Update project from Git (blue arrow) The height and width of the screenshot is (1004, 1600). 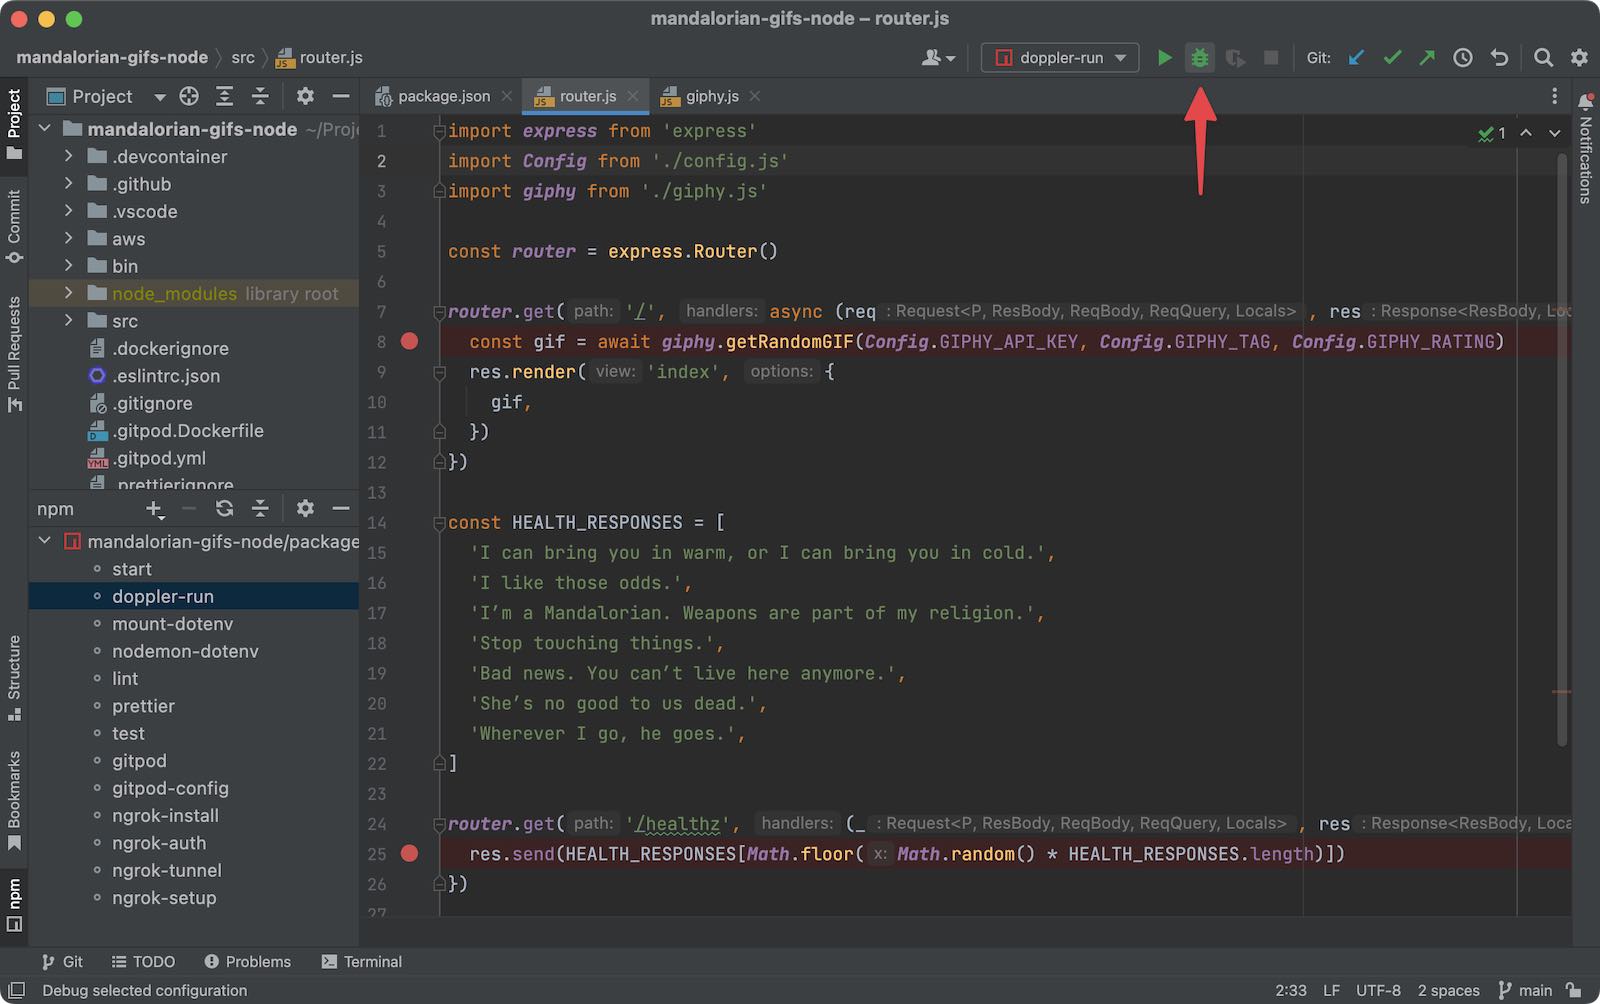pyautogui.click(x=1356, y=58)
